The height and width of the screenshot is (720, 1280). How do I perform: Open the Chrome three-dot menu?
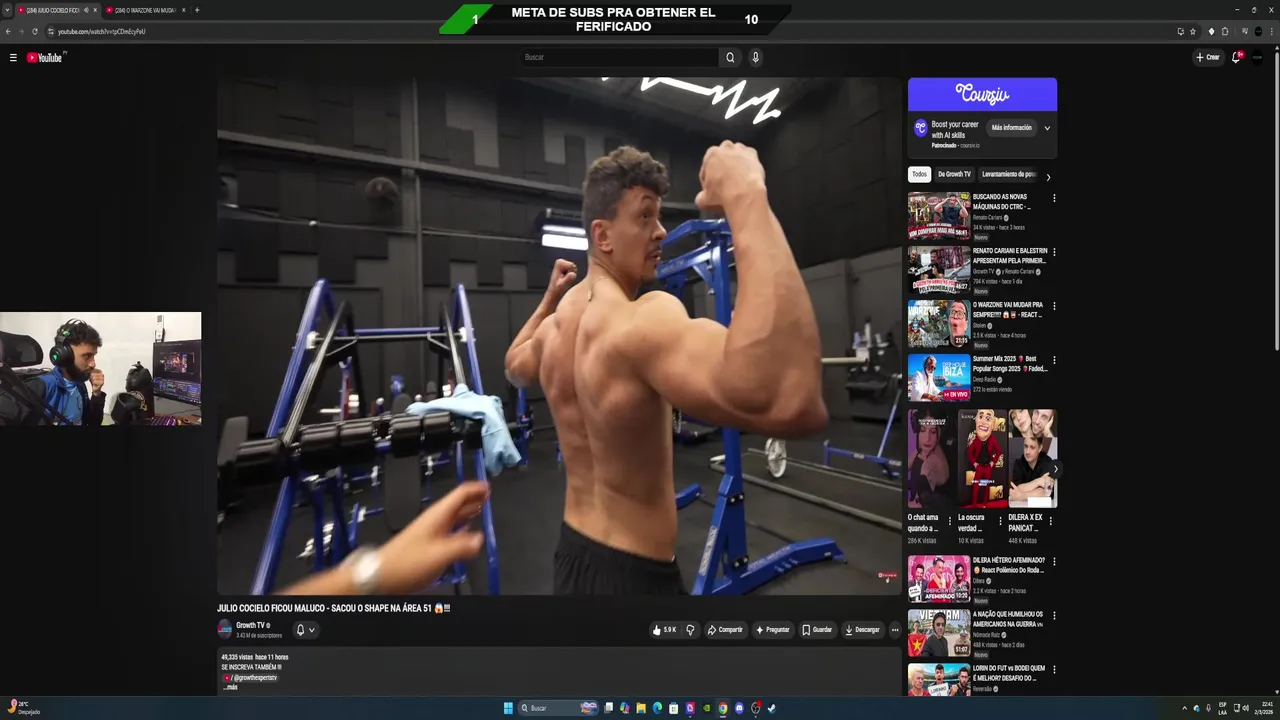coord(1270,31)
